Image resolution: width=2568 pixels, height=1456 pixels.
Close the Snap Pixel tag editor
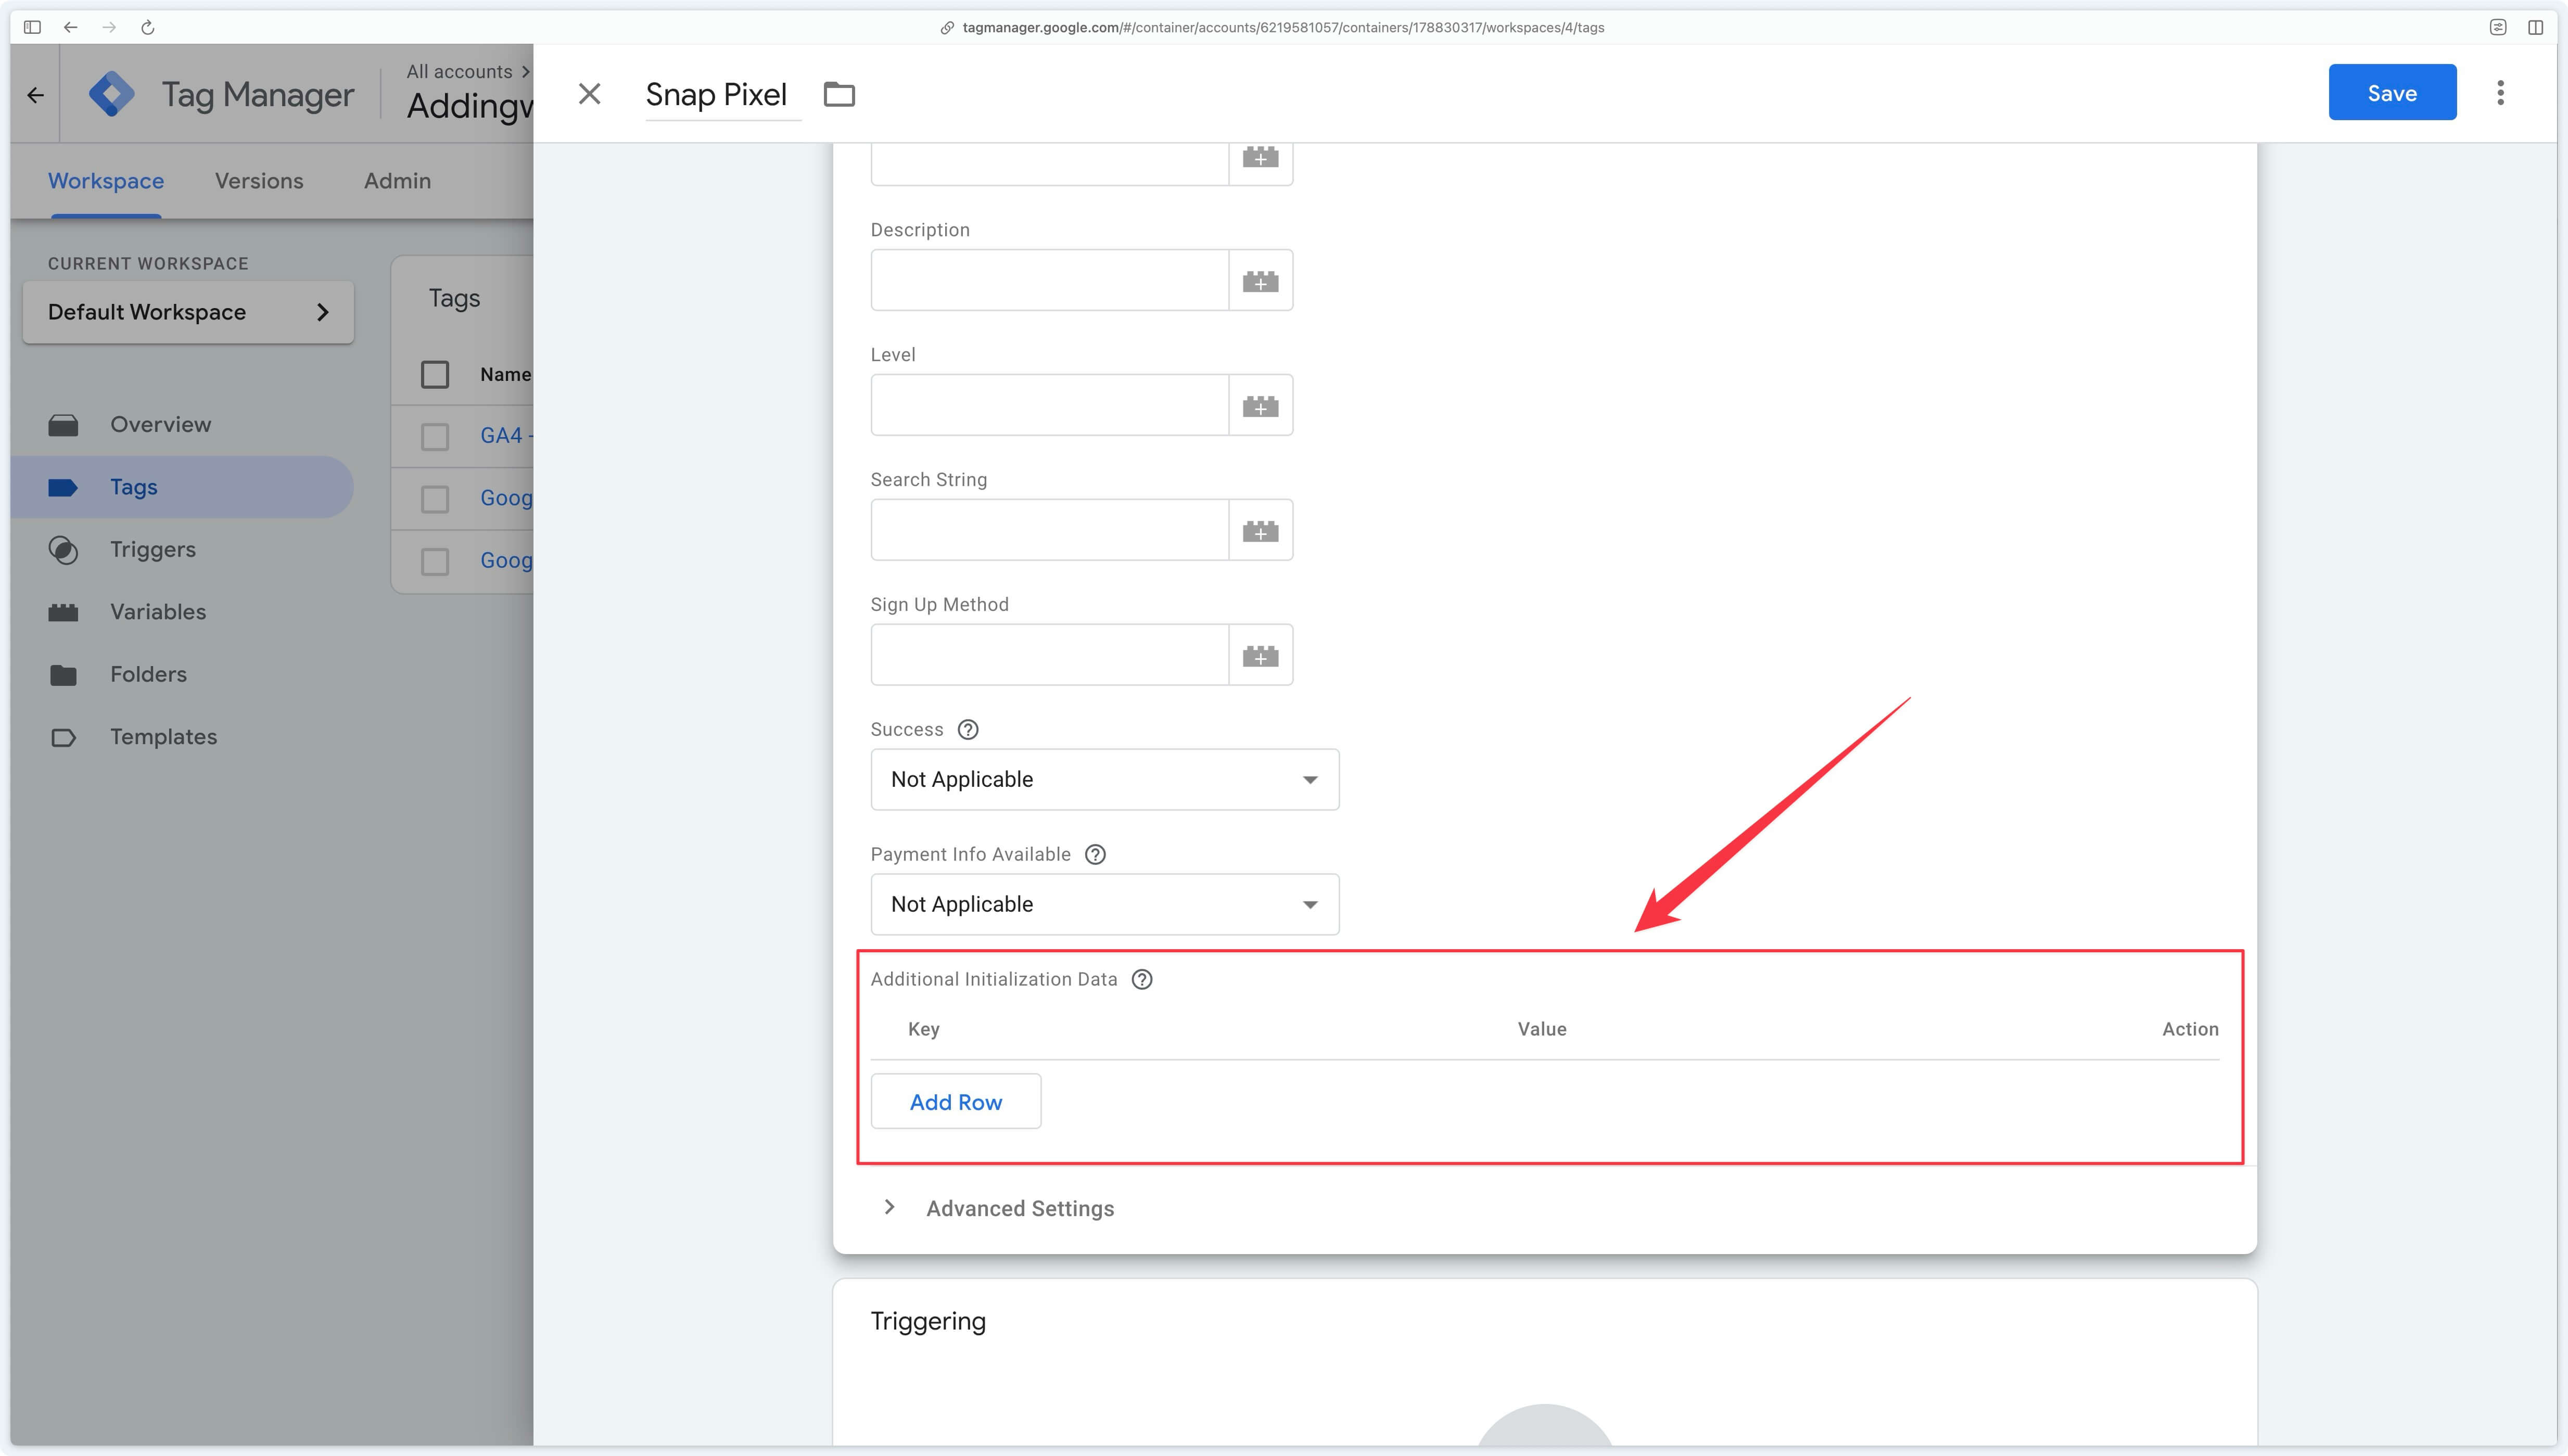[x=589, y=94]
